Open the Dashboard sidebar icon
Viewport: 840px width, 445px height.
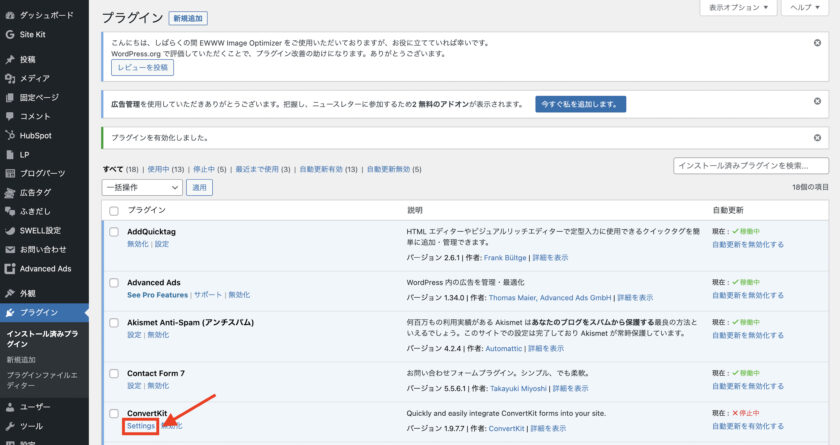click(10, 16)
